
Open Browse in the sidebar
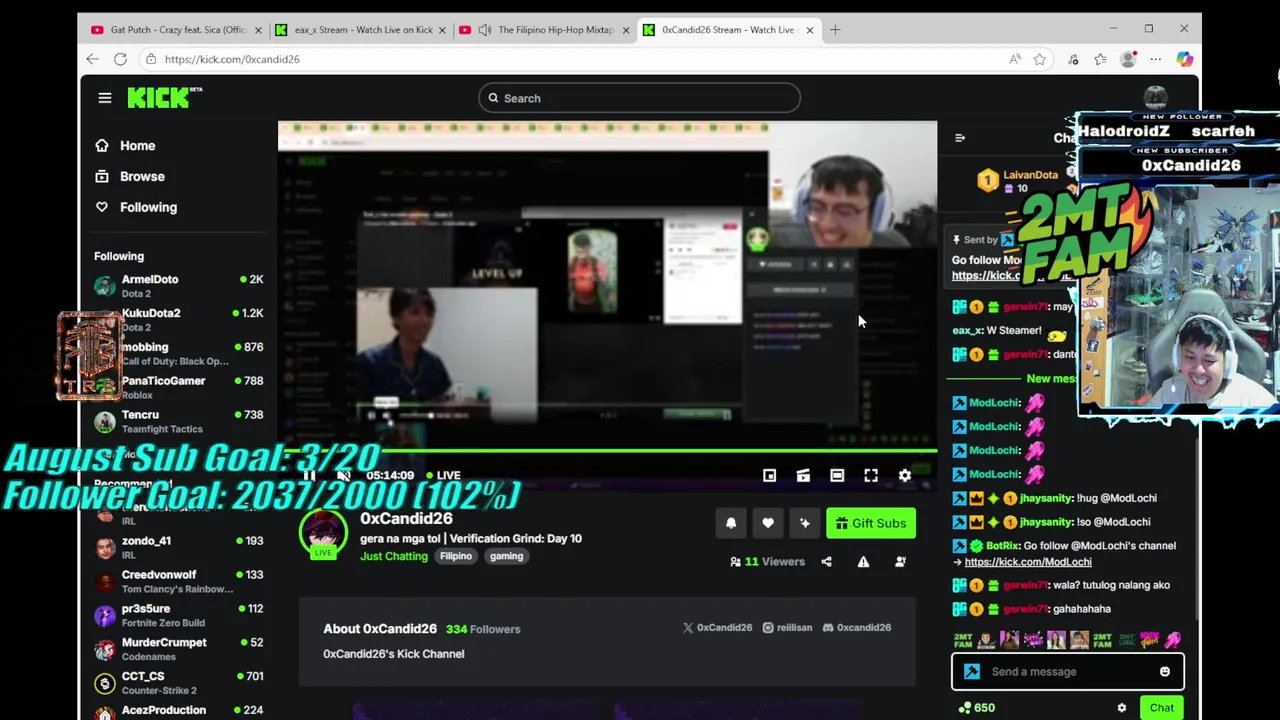[x=130, y=177]
